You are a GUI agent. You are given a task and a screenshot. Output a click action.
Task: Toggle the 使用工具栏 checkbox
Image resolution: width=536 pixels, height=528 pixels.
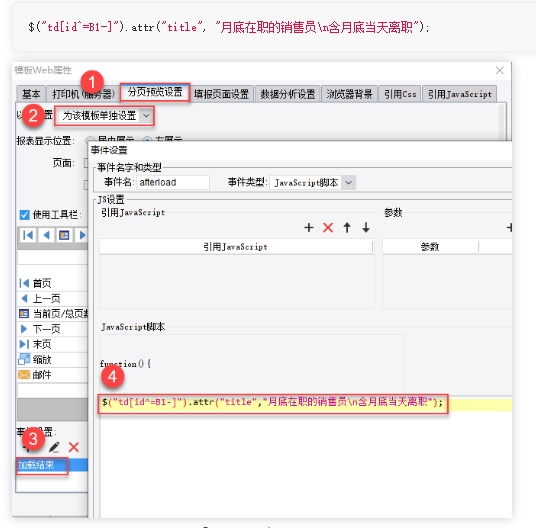(24, 215)
